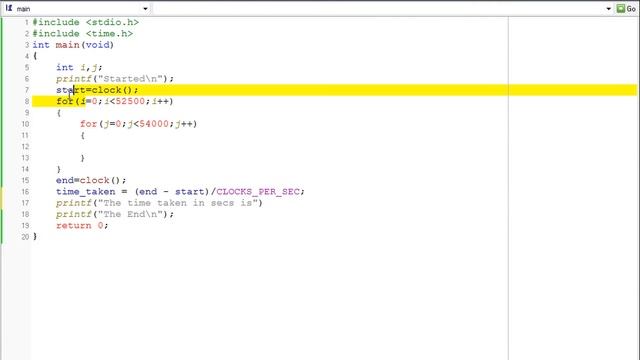Click the highlighted 'start=clock();' line
Screen dimensions: 640x360
coord(97,90)
